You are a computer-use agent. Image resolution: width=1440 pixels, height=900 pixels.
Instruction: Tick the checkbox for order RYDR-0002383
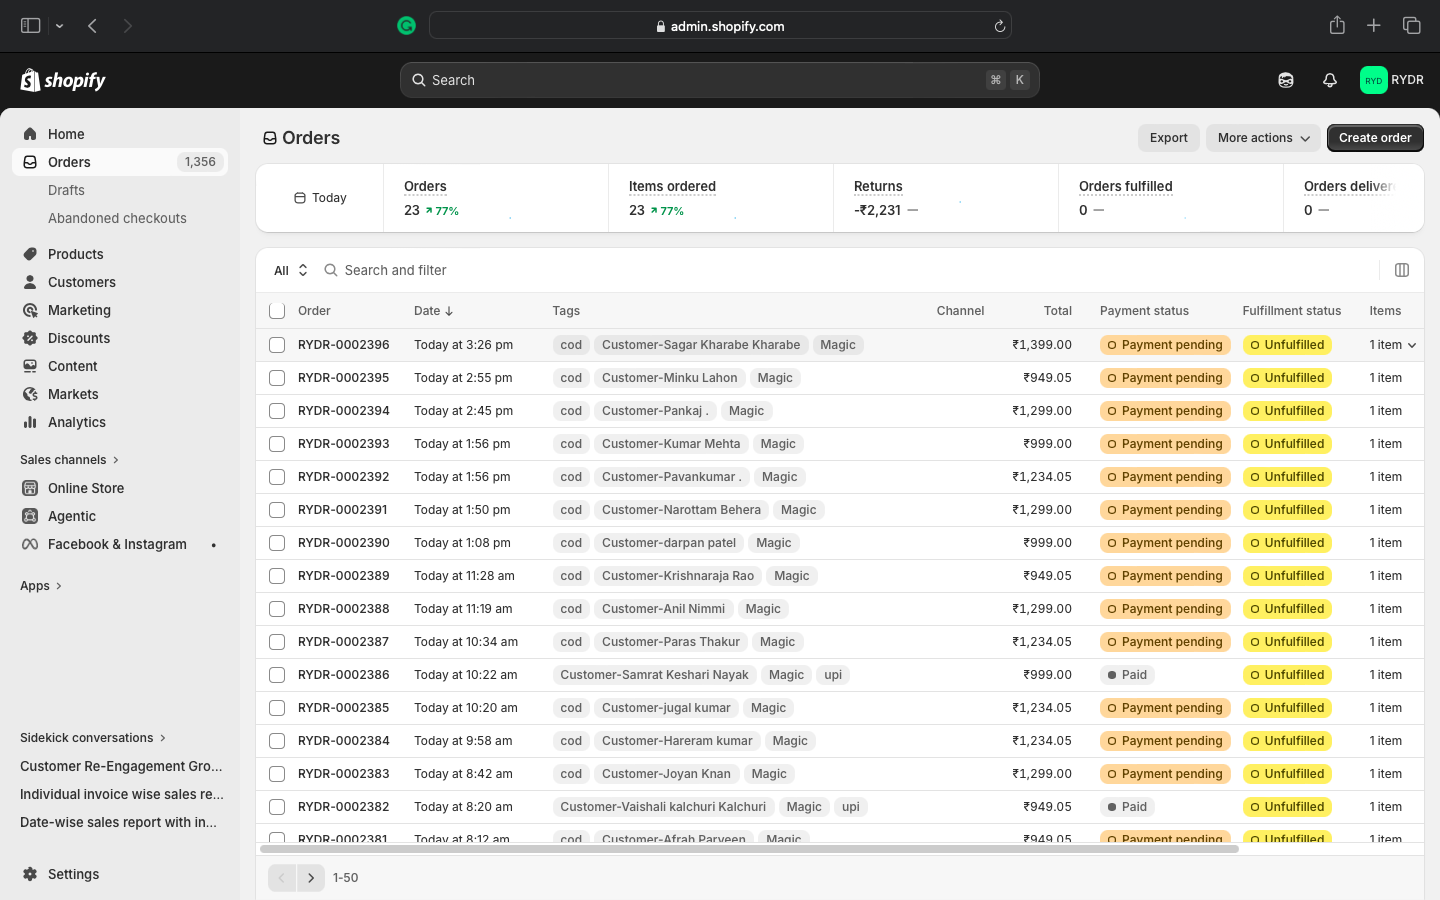tap(277, 774)
